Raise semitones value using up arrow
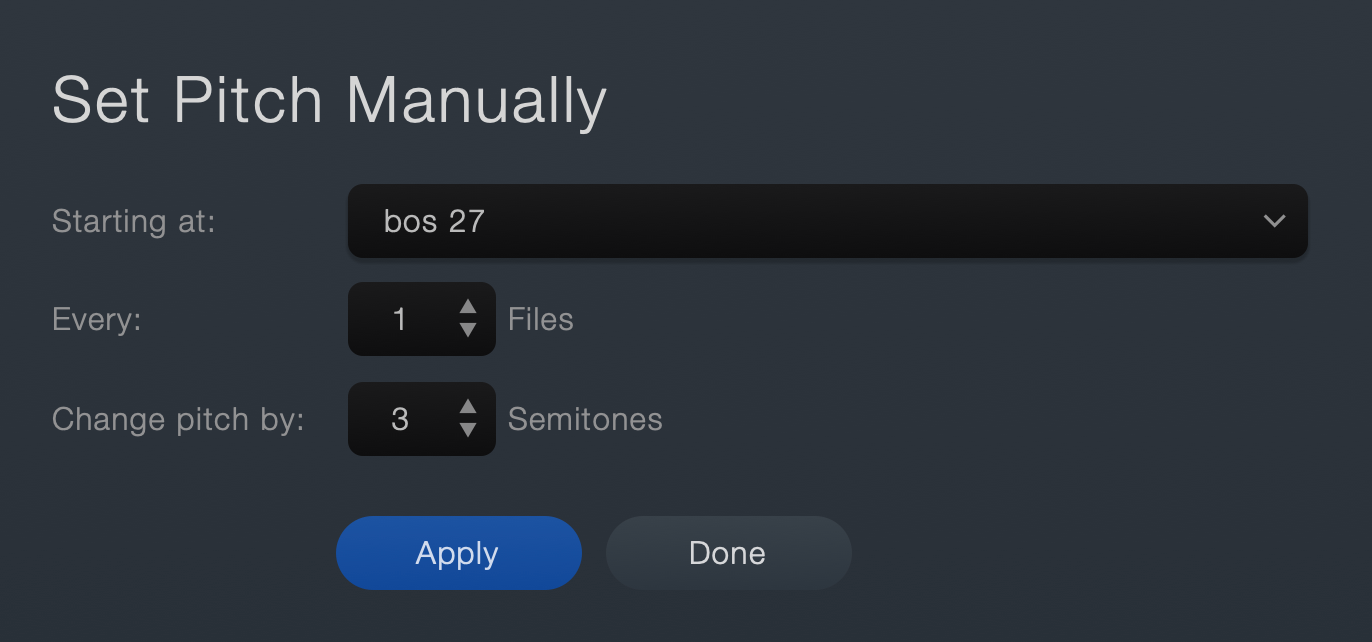Screen dimensions: 1372x642 point(467,407)
